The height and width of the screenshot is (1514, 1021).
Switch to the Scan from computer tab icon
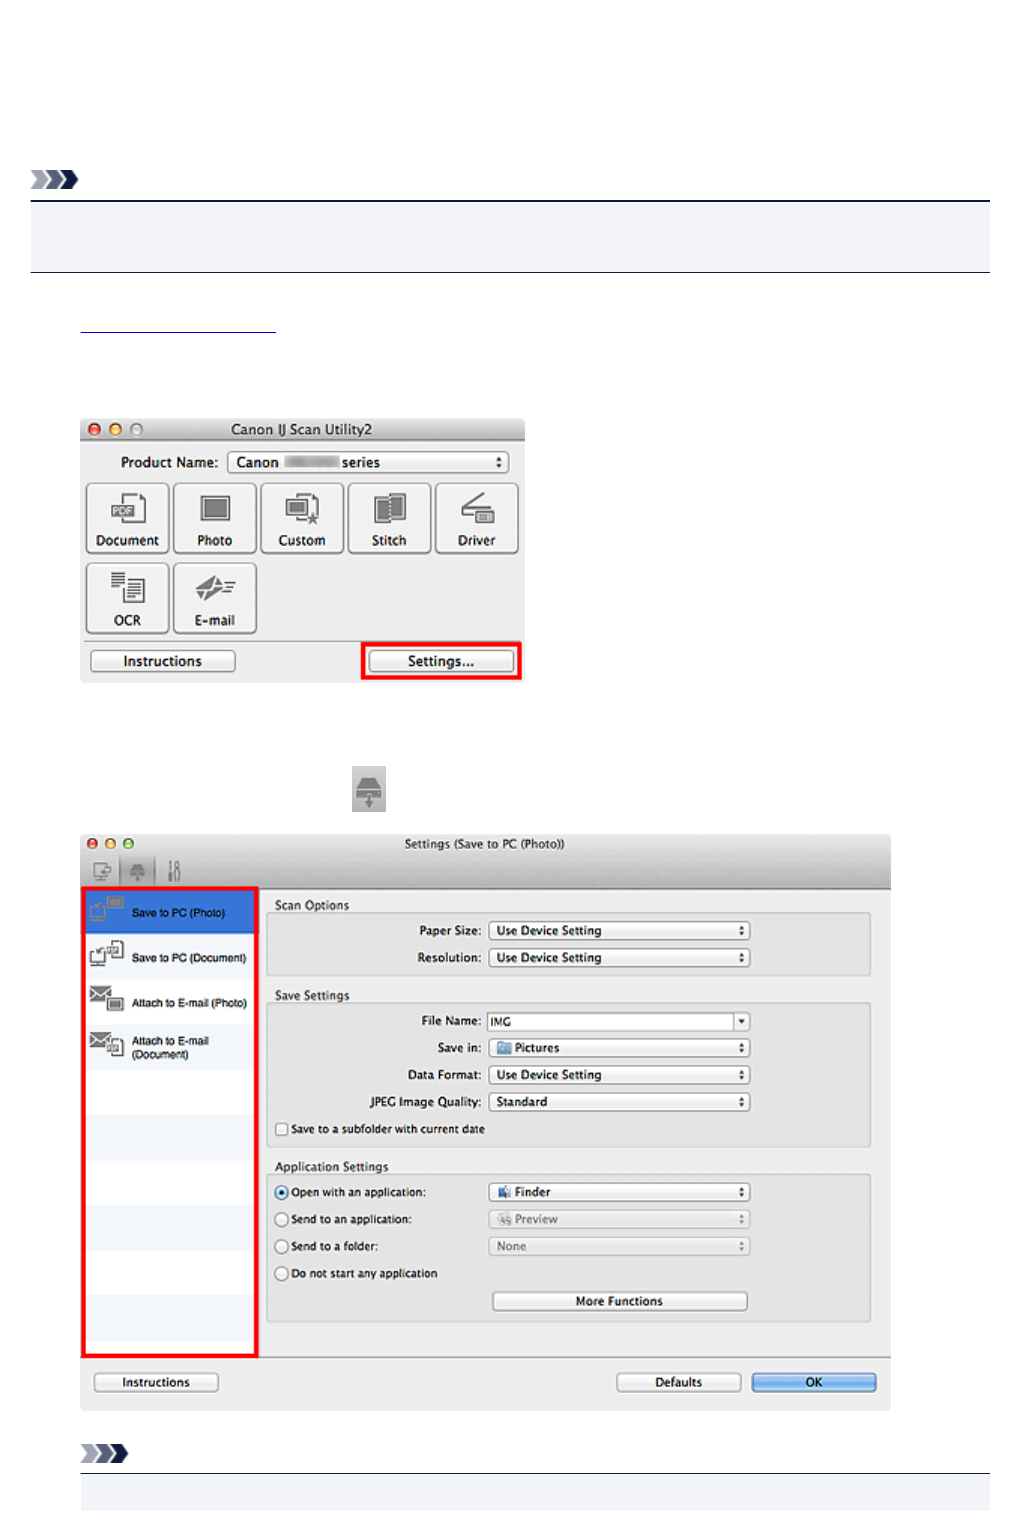point(102,871)
